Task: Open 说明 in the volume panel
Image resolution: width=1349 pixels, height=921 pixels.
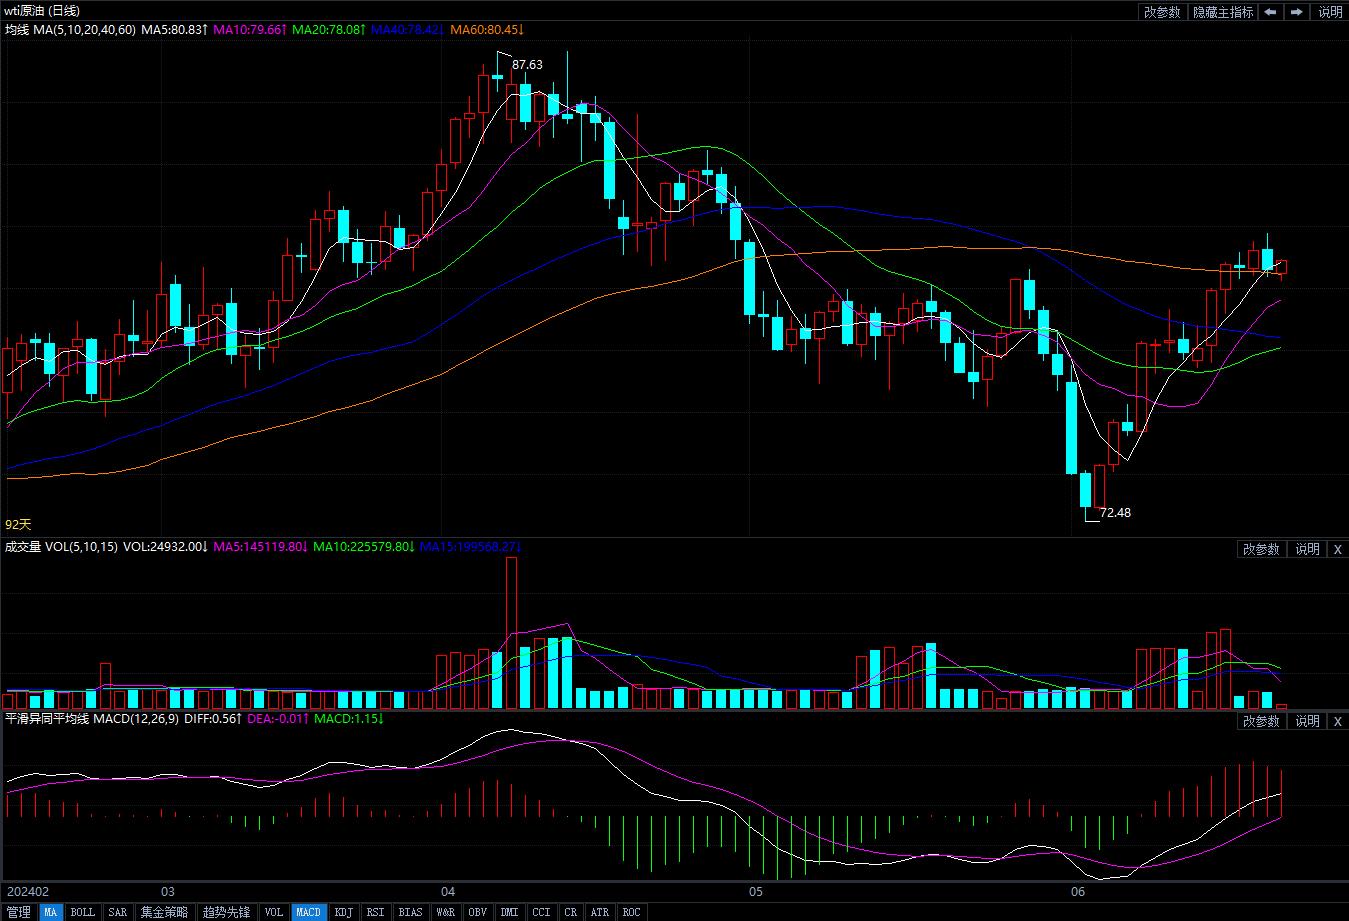Action: click(x=1307, y=549)
